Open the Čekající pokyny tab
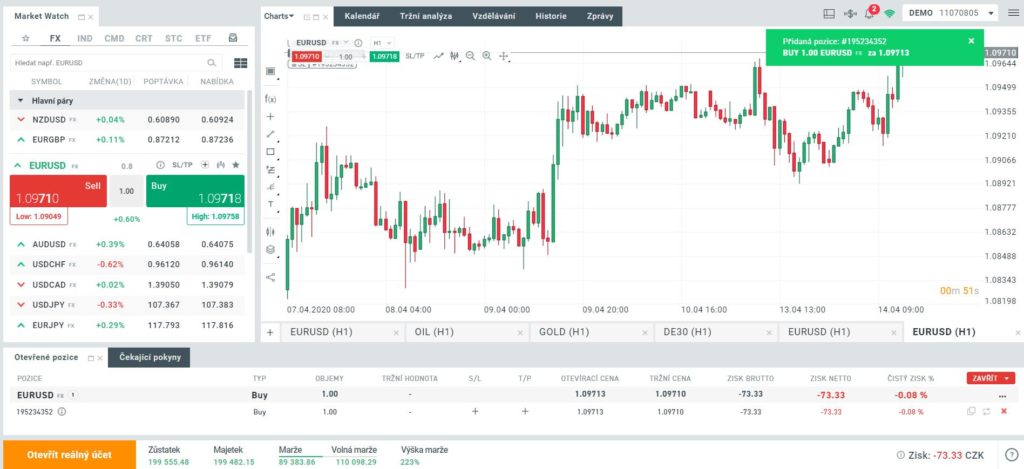 coord(149,357)
